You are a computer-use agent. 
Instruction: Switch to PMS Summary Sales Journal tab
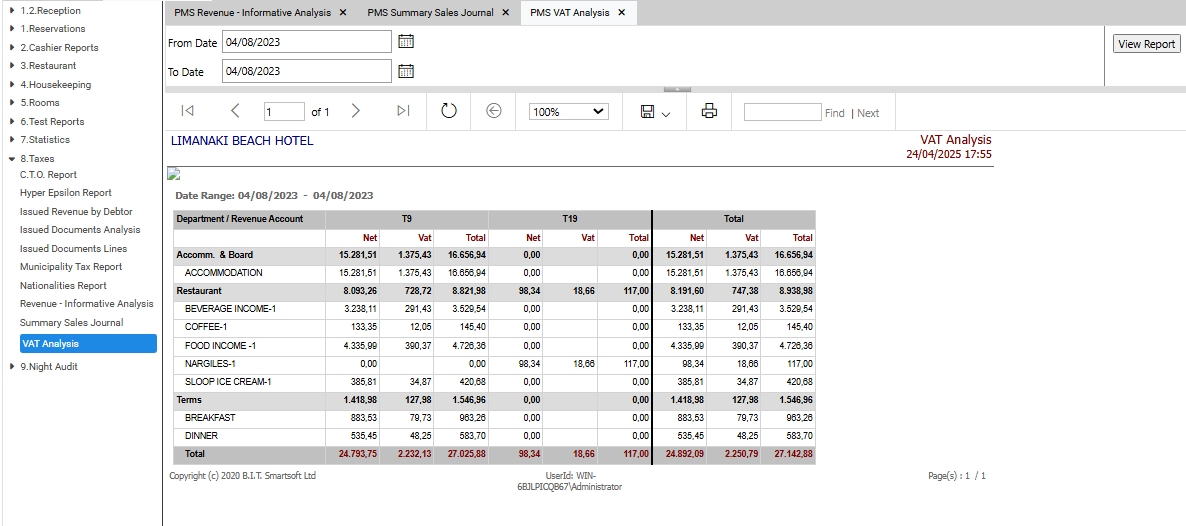coord(430,13)
